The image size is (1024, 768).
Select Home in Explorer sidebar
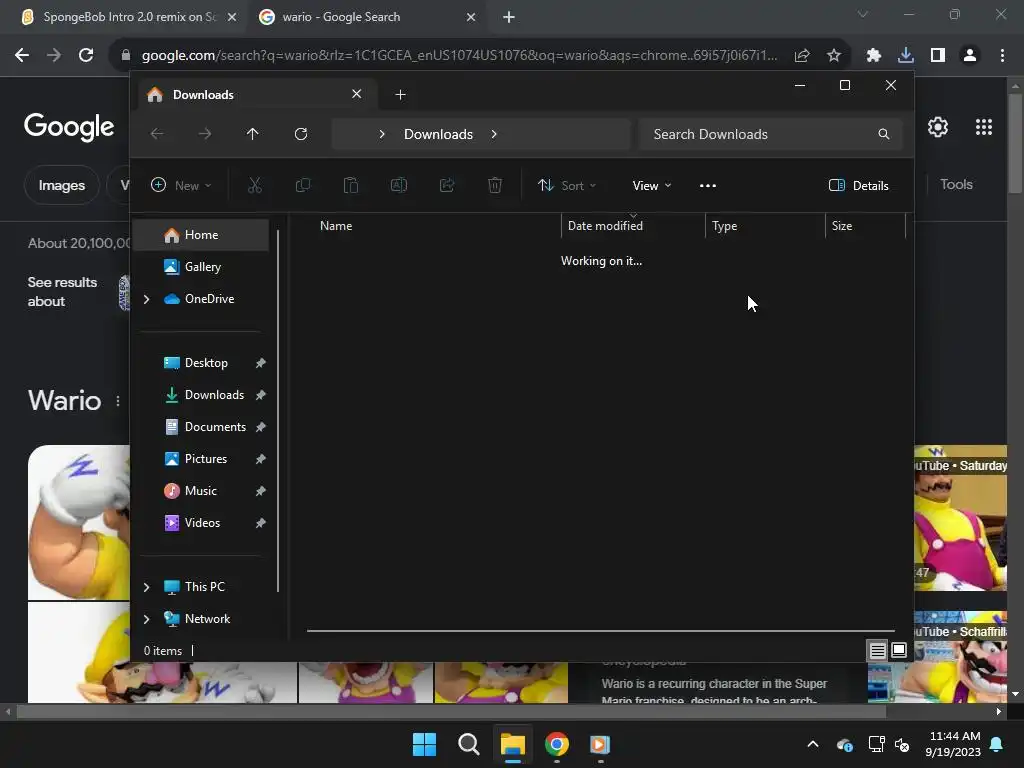201,235
